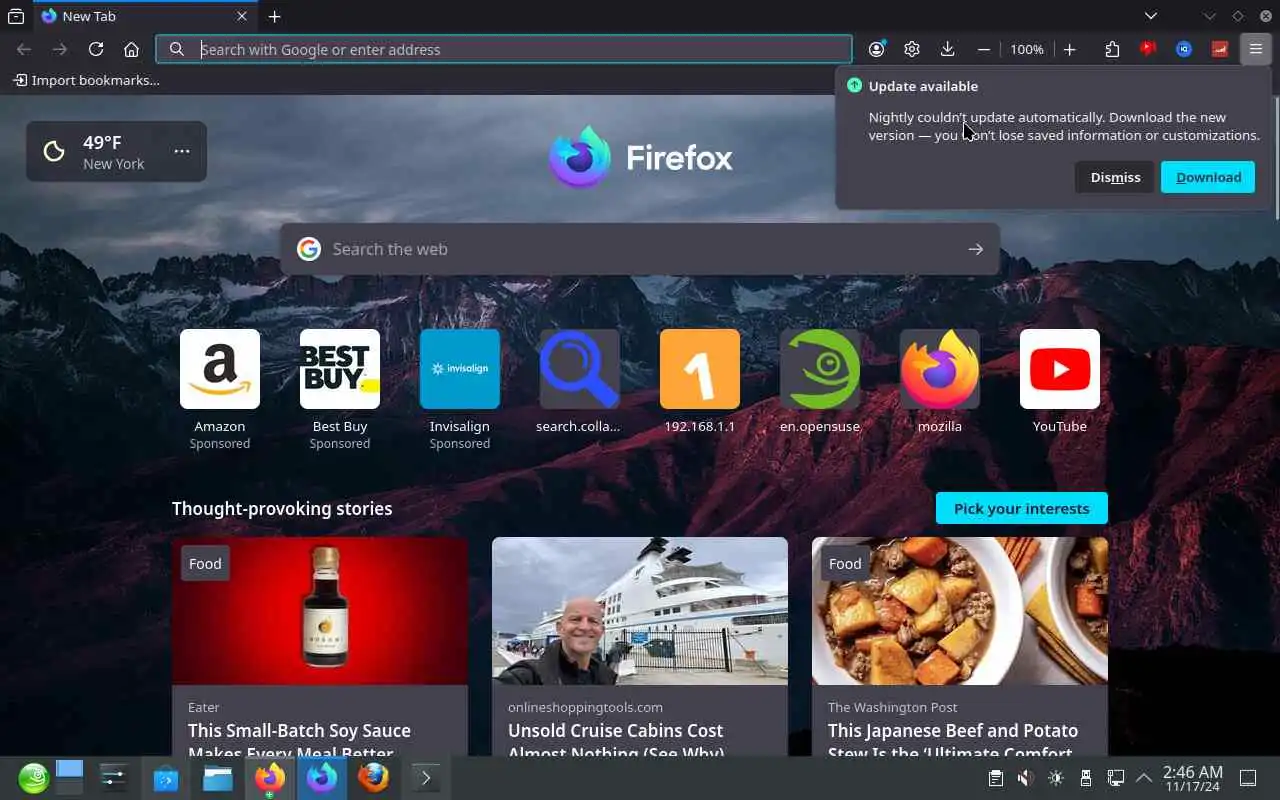1280x800 pixels.
Task: Click the Search the web box
Action: [x=640, y=249]
